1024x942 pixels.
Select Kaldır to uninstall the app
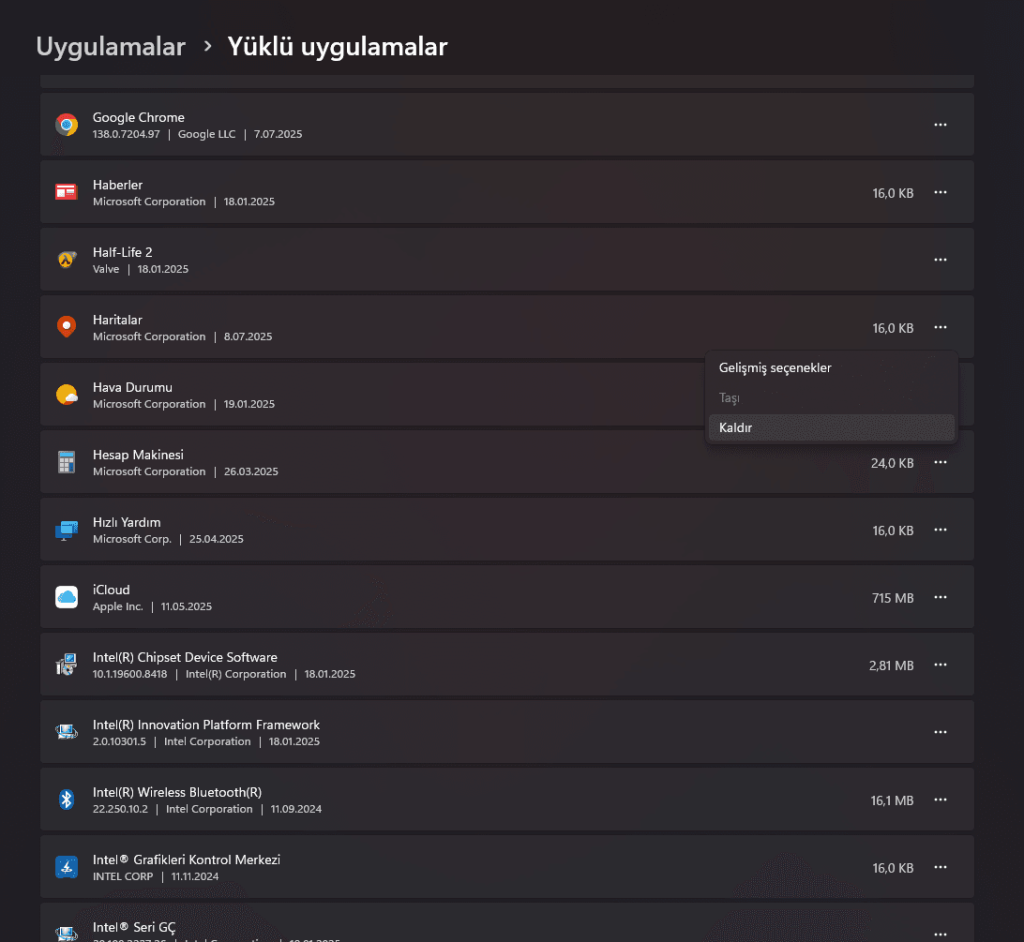point(831,428)
